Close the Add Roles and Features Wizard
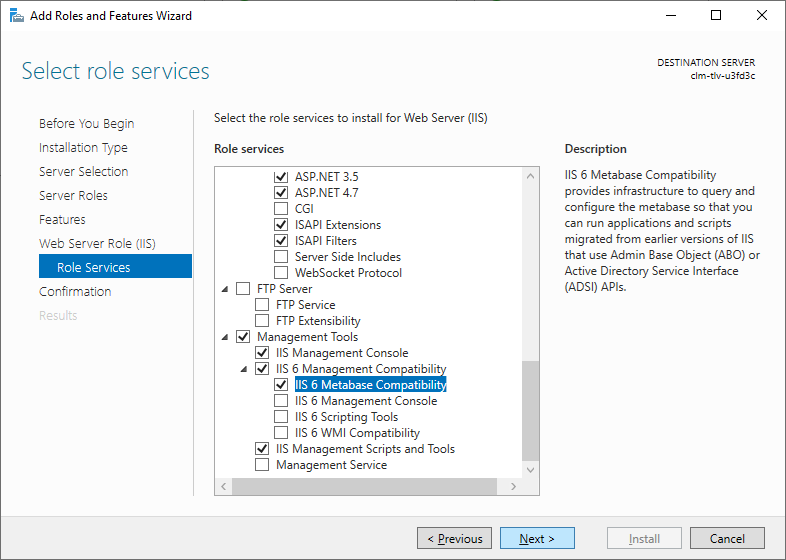786x560 pixels. 762,16
